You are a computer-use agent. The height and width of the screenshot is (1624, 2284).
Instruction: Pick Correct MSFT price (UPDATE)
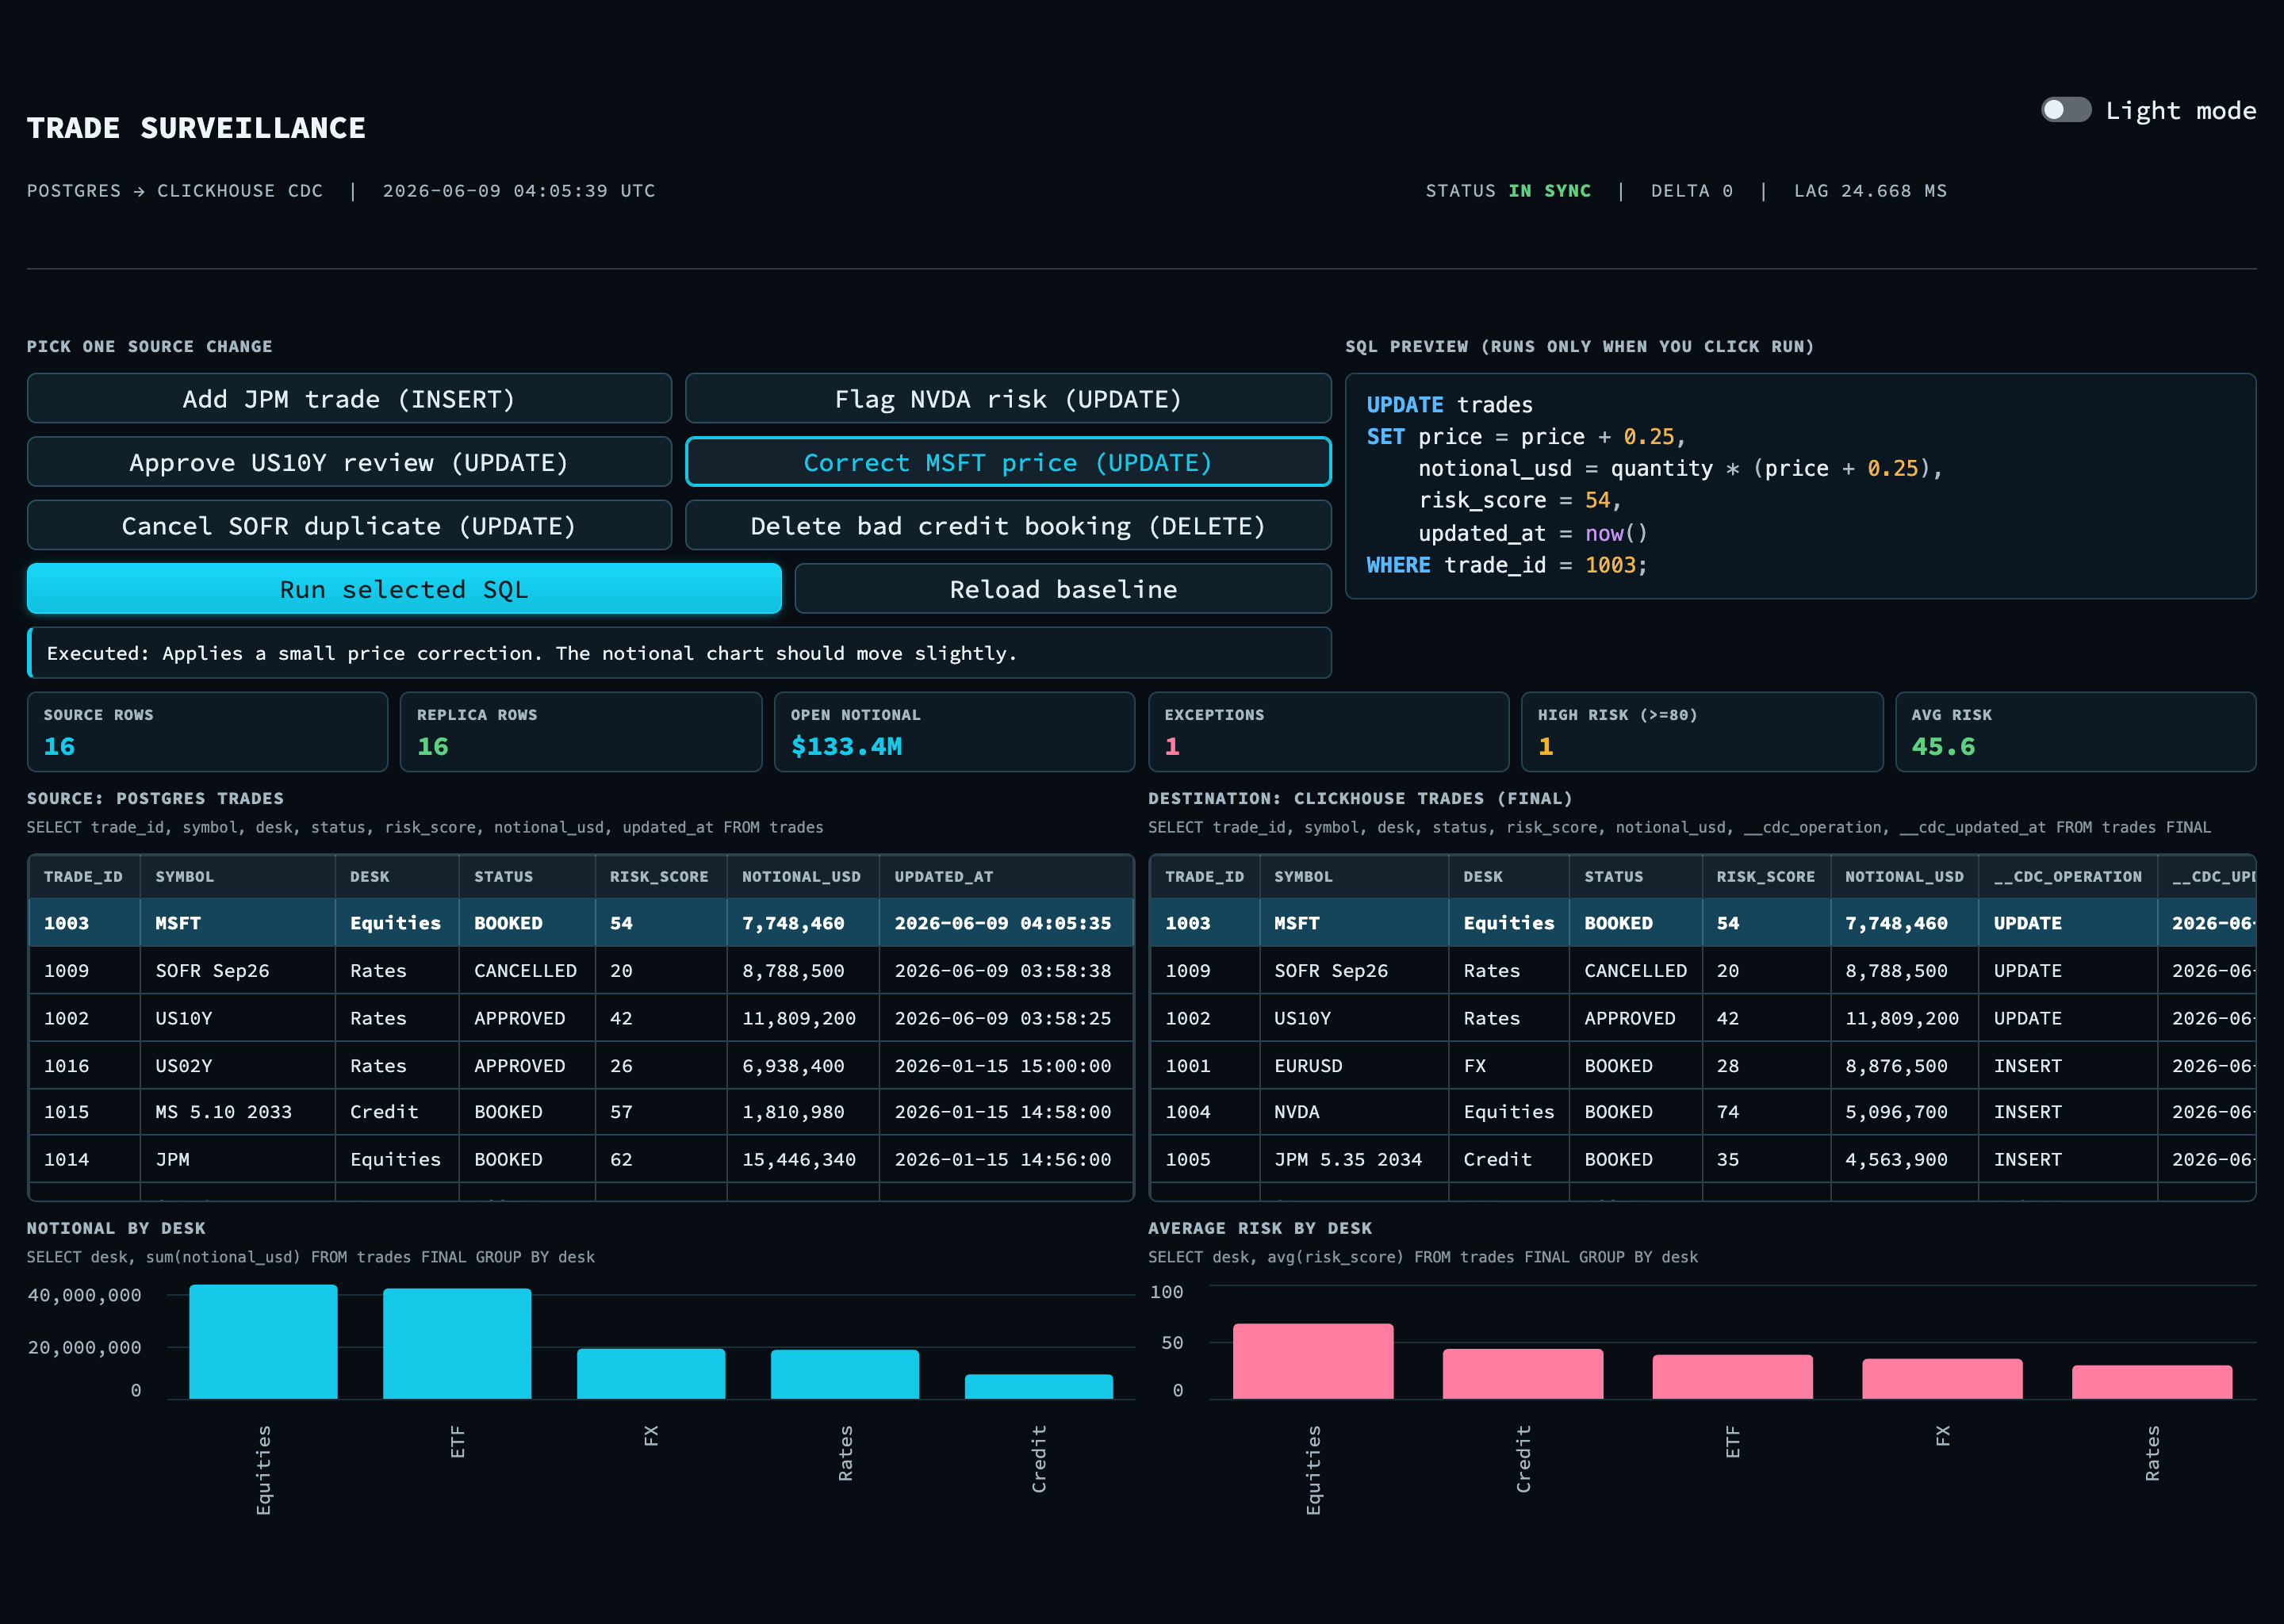coord(1008,462)
